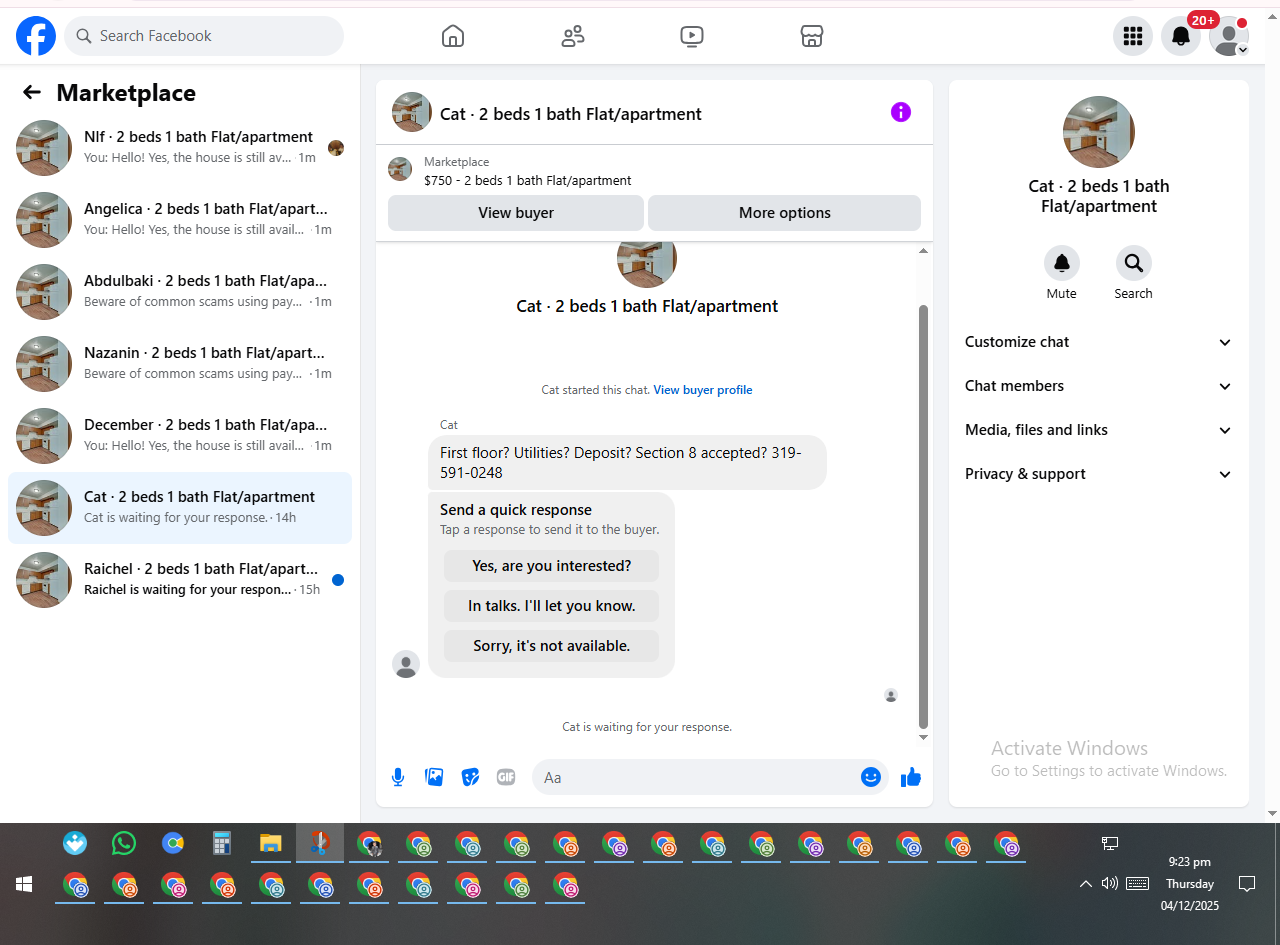Expand Chat members section
The height and width of the screenshot is (945, 1280).
tap(1099, 386)
